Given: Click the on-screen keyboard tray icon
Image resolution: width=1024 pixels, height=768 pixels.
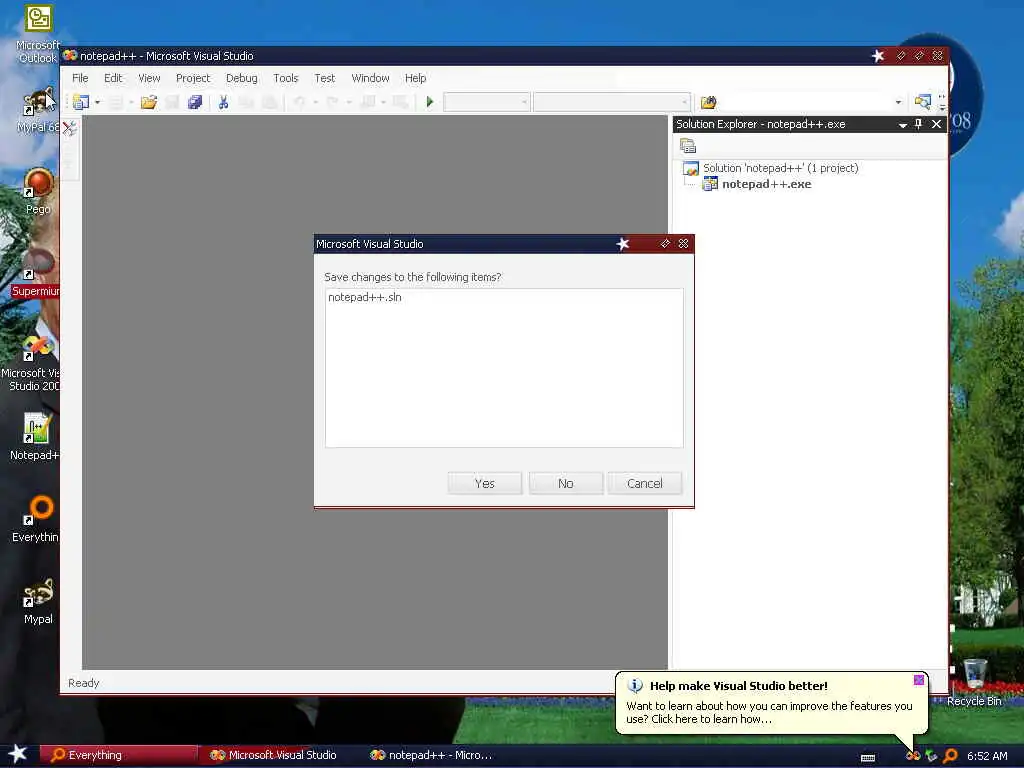Looking at the screenshot, I should 868,758.
